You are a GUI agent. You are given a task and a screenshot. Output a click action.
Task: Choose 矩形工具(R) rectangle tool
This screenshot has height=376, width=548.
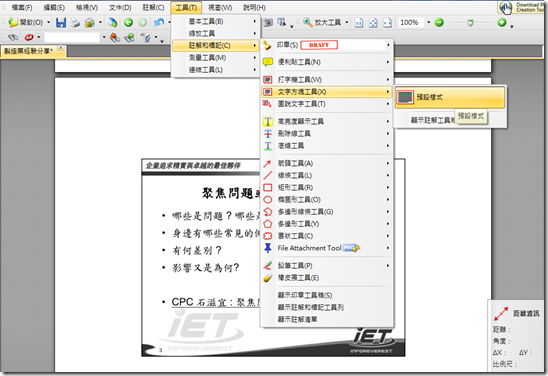(327, 188)
